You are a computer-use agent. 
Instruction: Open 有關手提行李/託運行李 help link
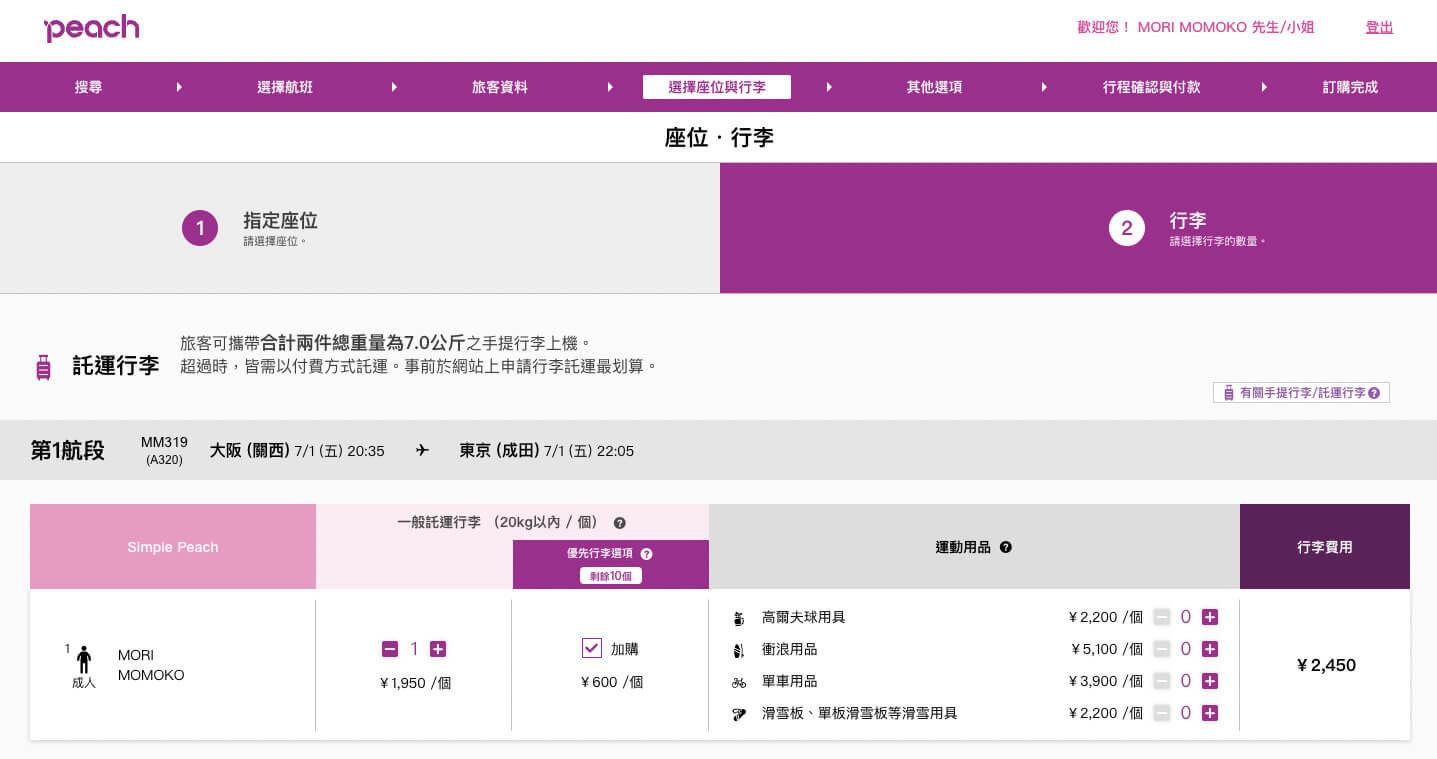tap(1301, 393)
